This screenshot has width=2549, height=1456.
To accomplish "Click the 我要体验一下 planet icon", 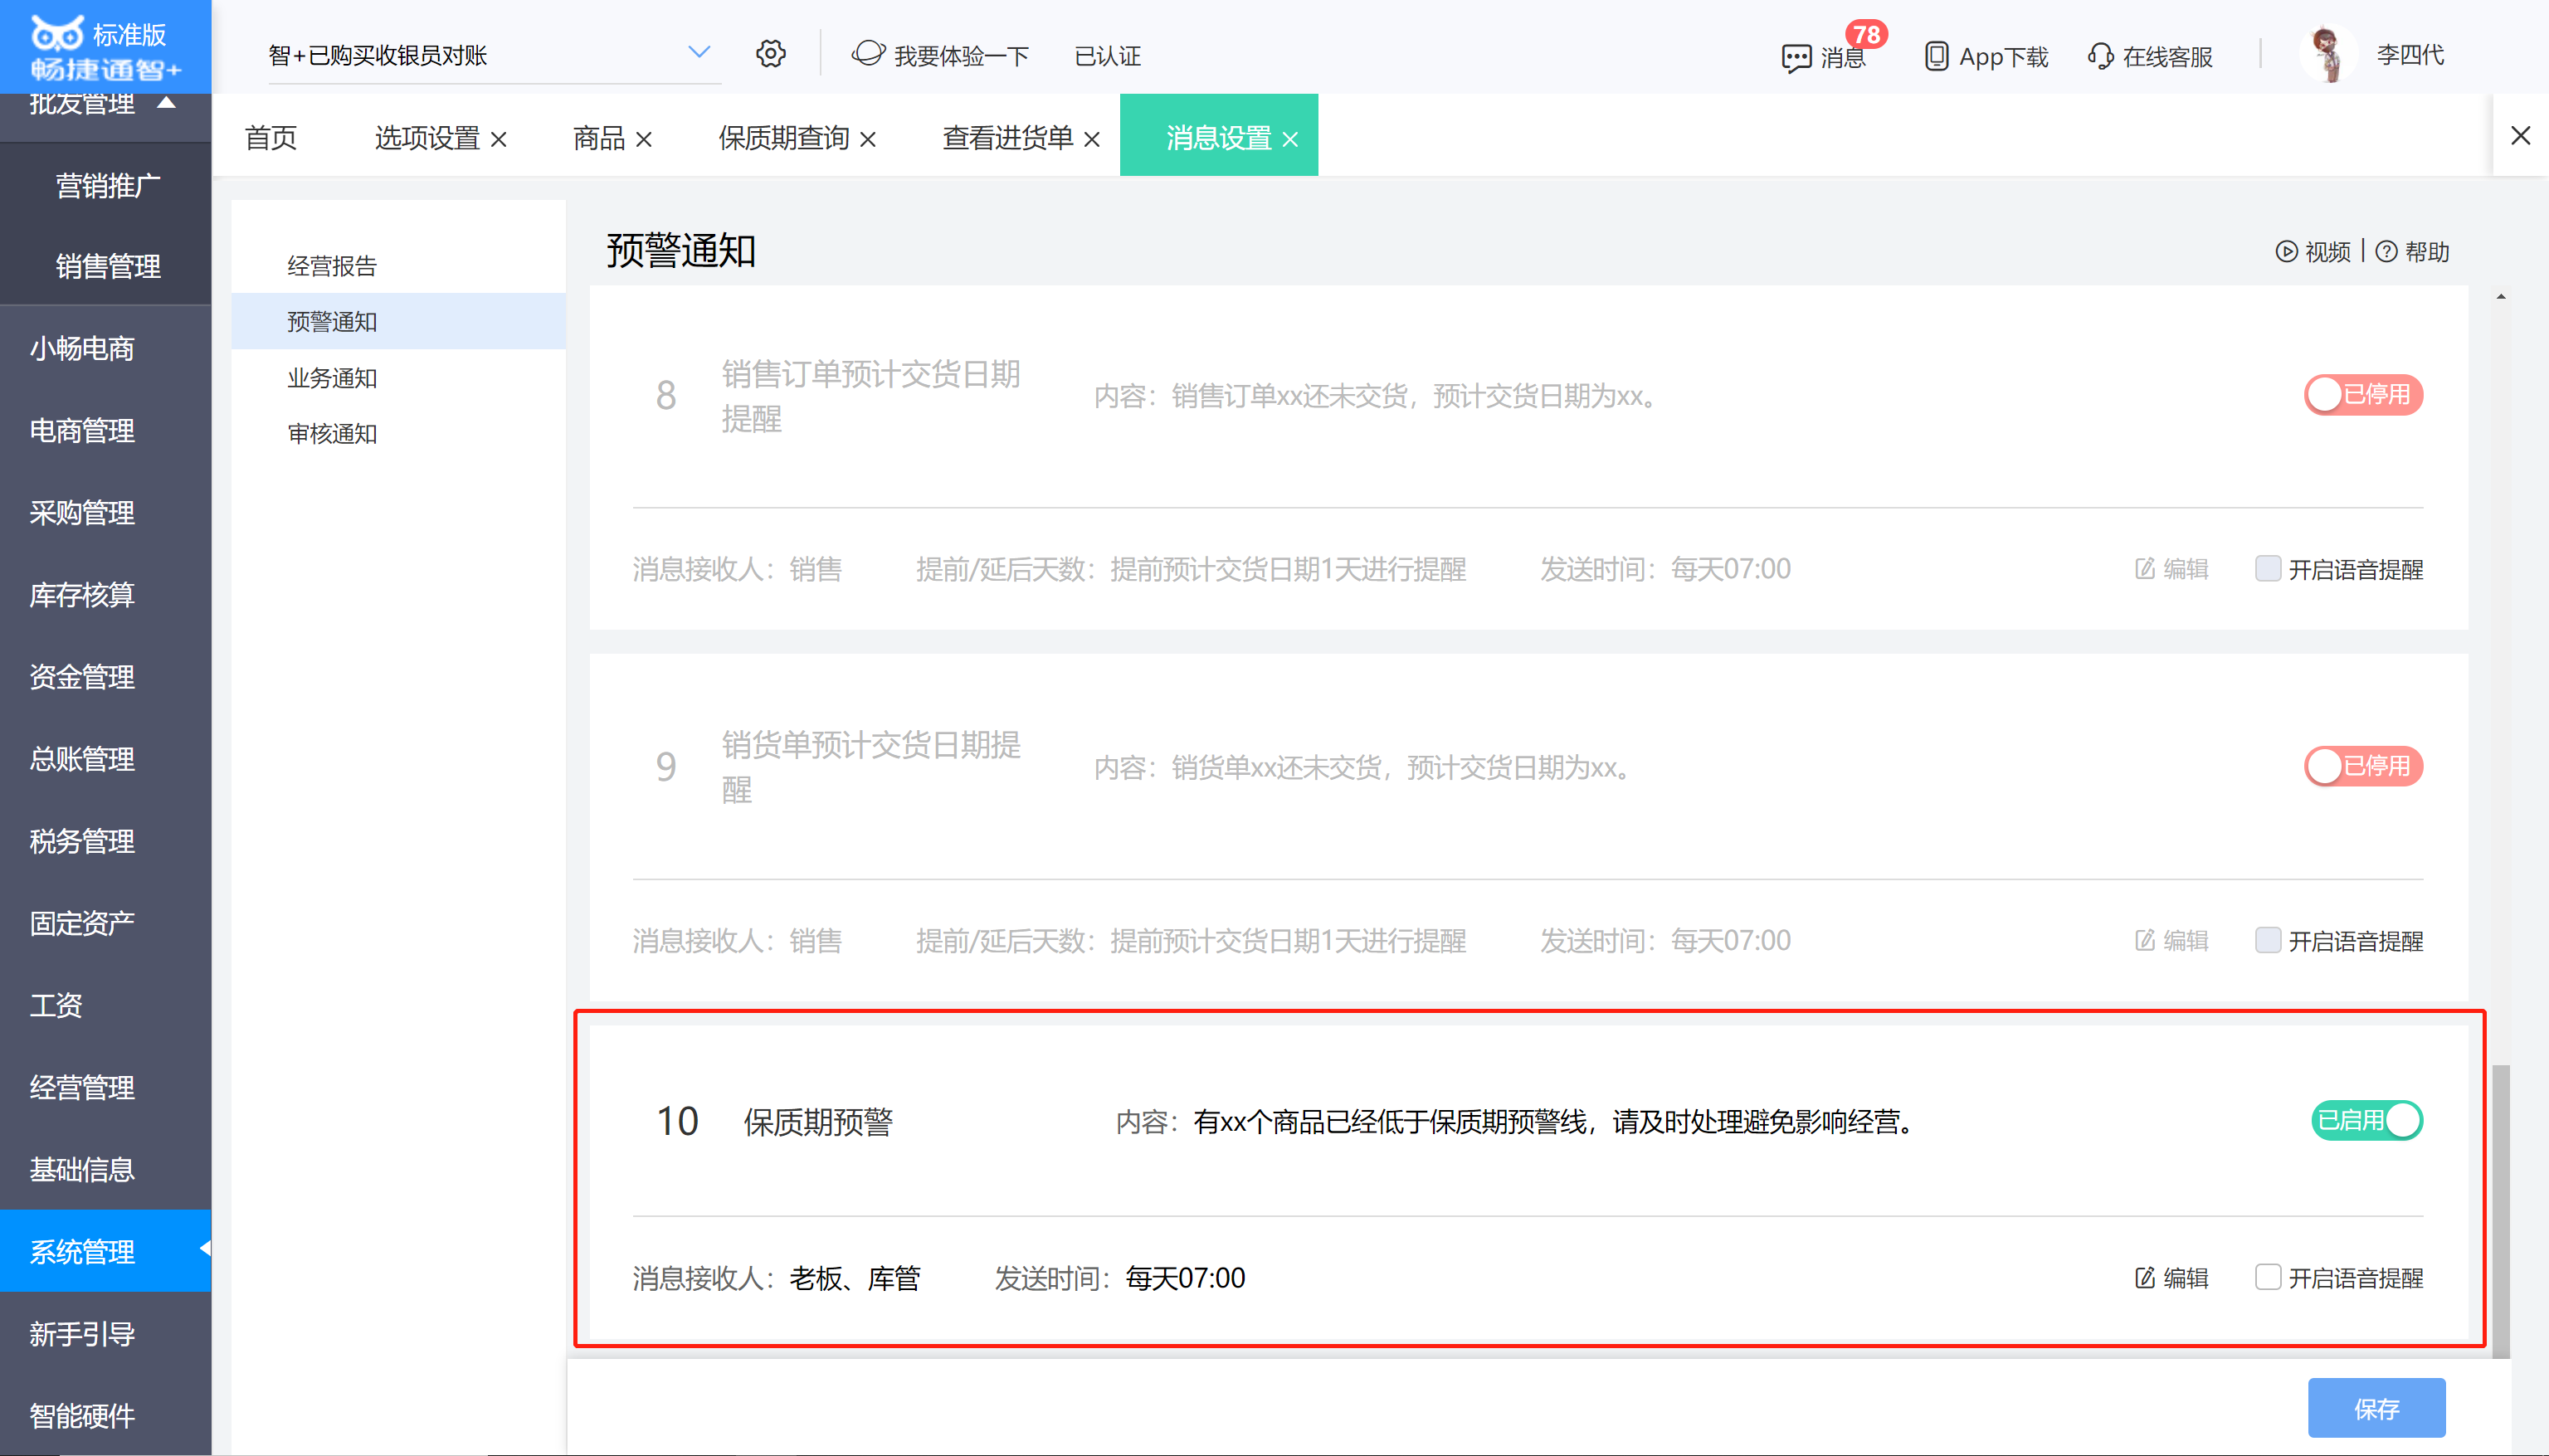I will point(867,54).
